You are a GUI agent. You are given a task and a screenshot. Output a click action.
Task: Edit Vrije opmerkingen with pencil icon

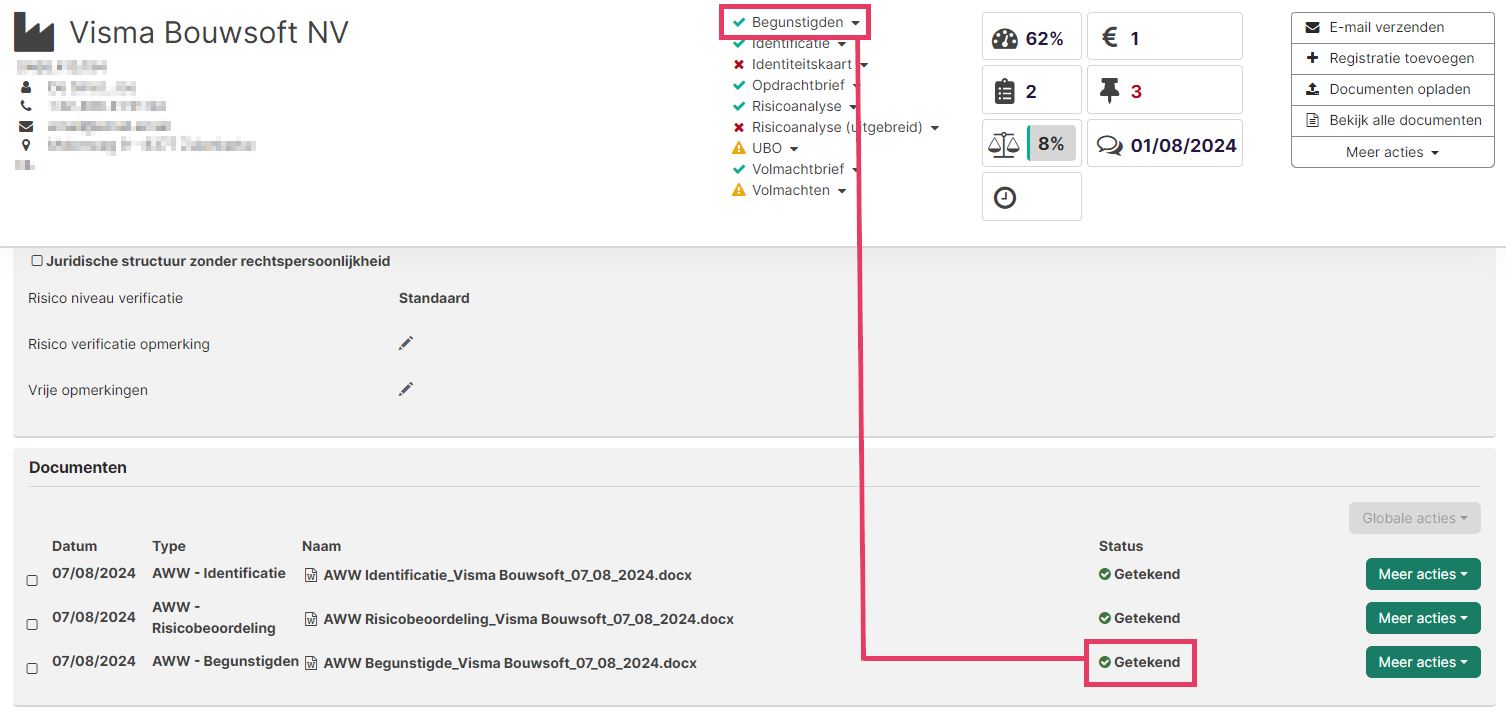click(405, 389)
